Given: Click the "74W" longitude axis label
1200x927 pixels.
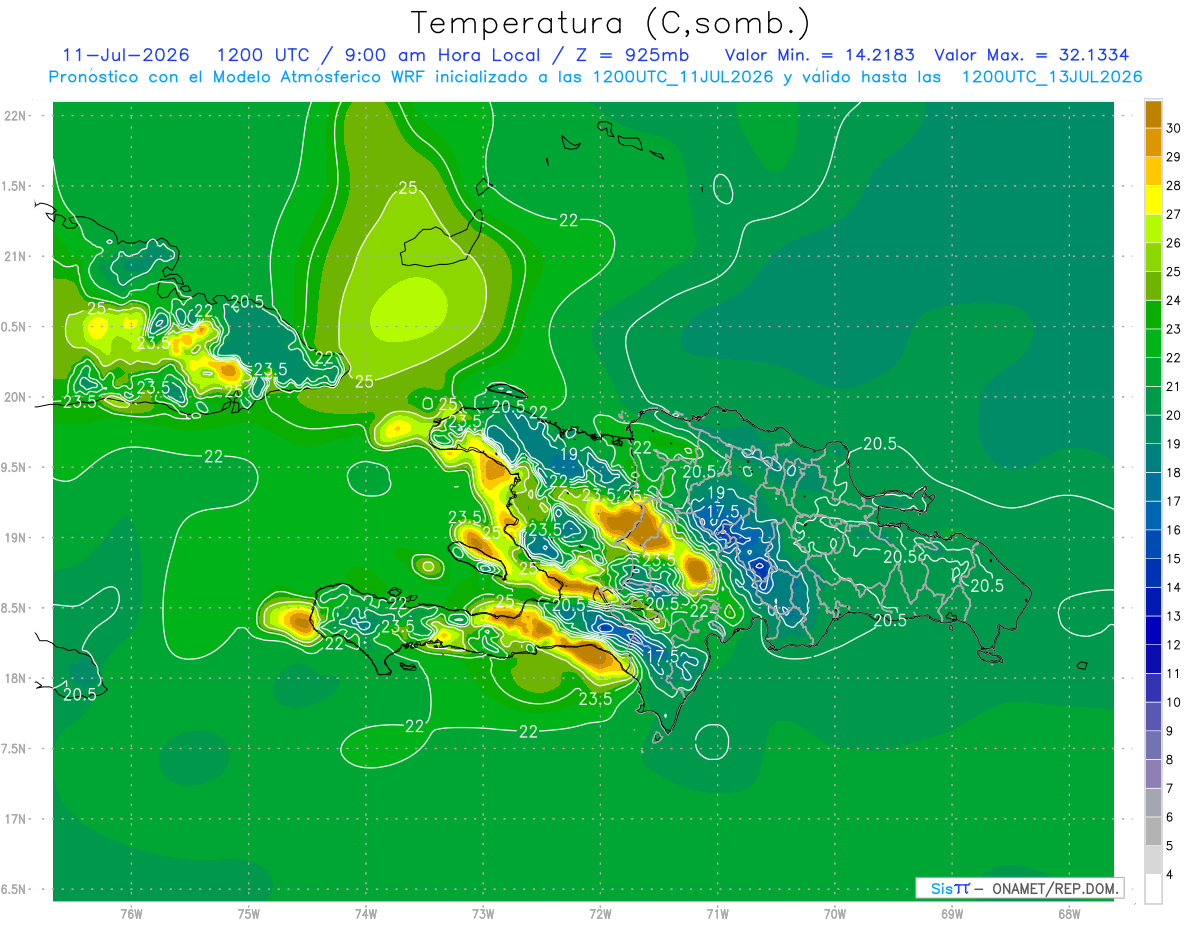Looking at the screenshot, I should pyautogui.click(x=366, y=913).
